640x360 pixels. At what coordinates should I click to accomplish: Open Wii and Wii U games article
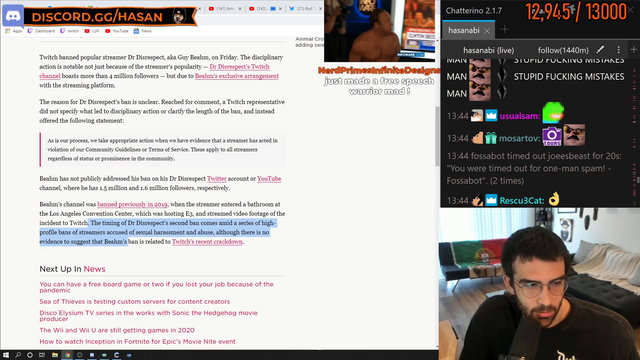pos(117,330)
